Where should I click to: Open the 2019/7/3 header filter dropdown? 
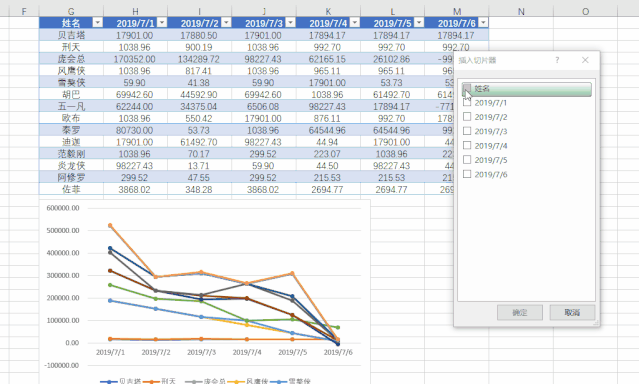pyautogui.click(x=290, y=23)
